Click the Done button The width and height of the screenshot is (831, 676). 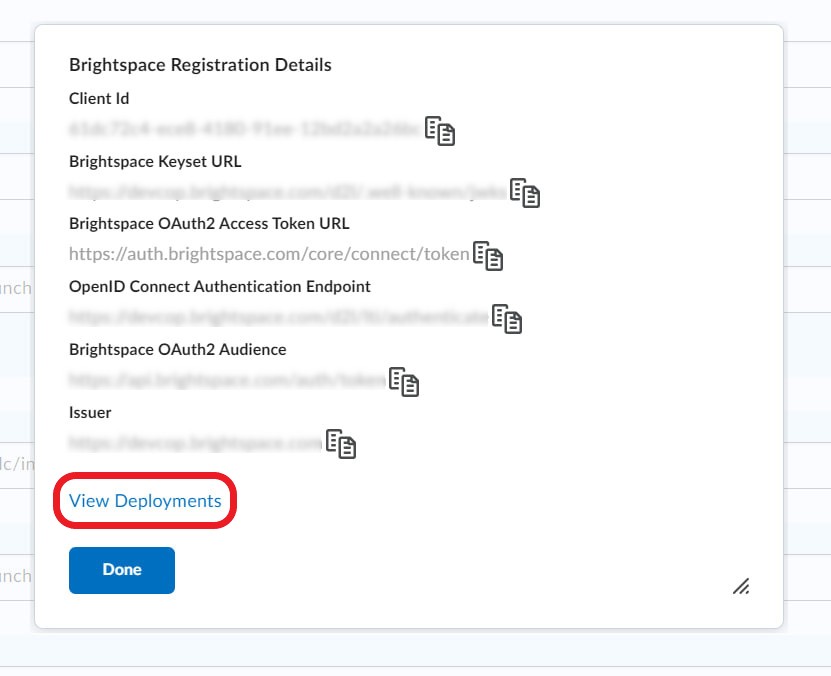122,570
